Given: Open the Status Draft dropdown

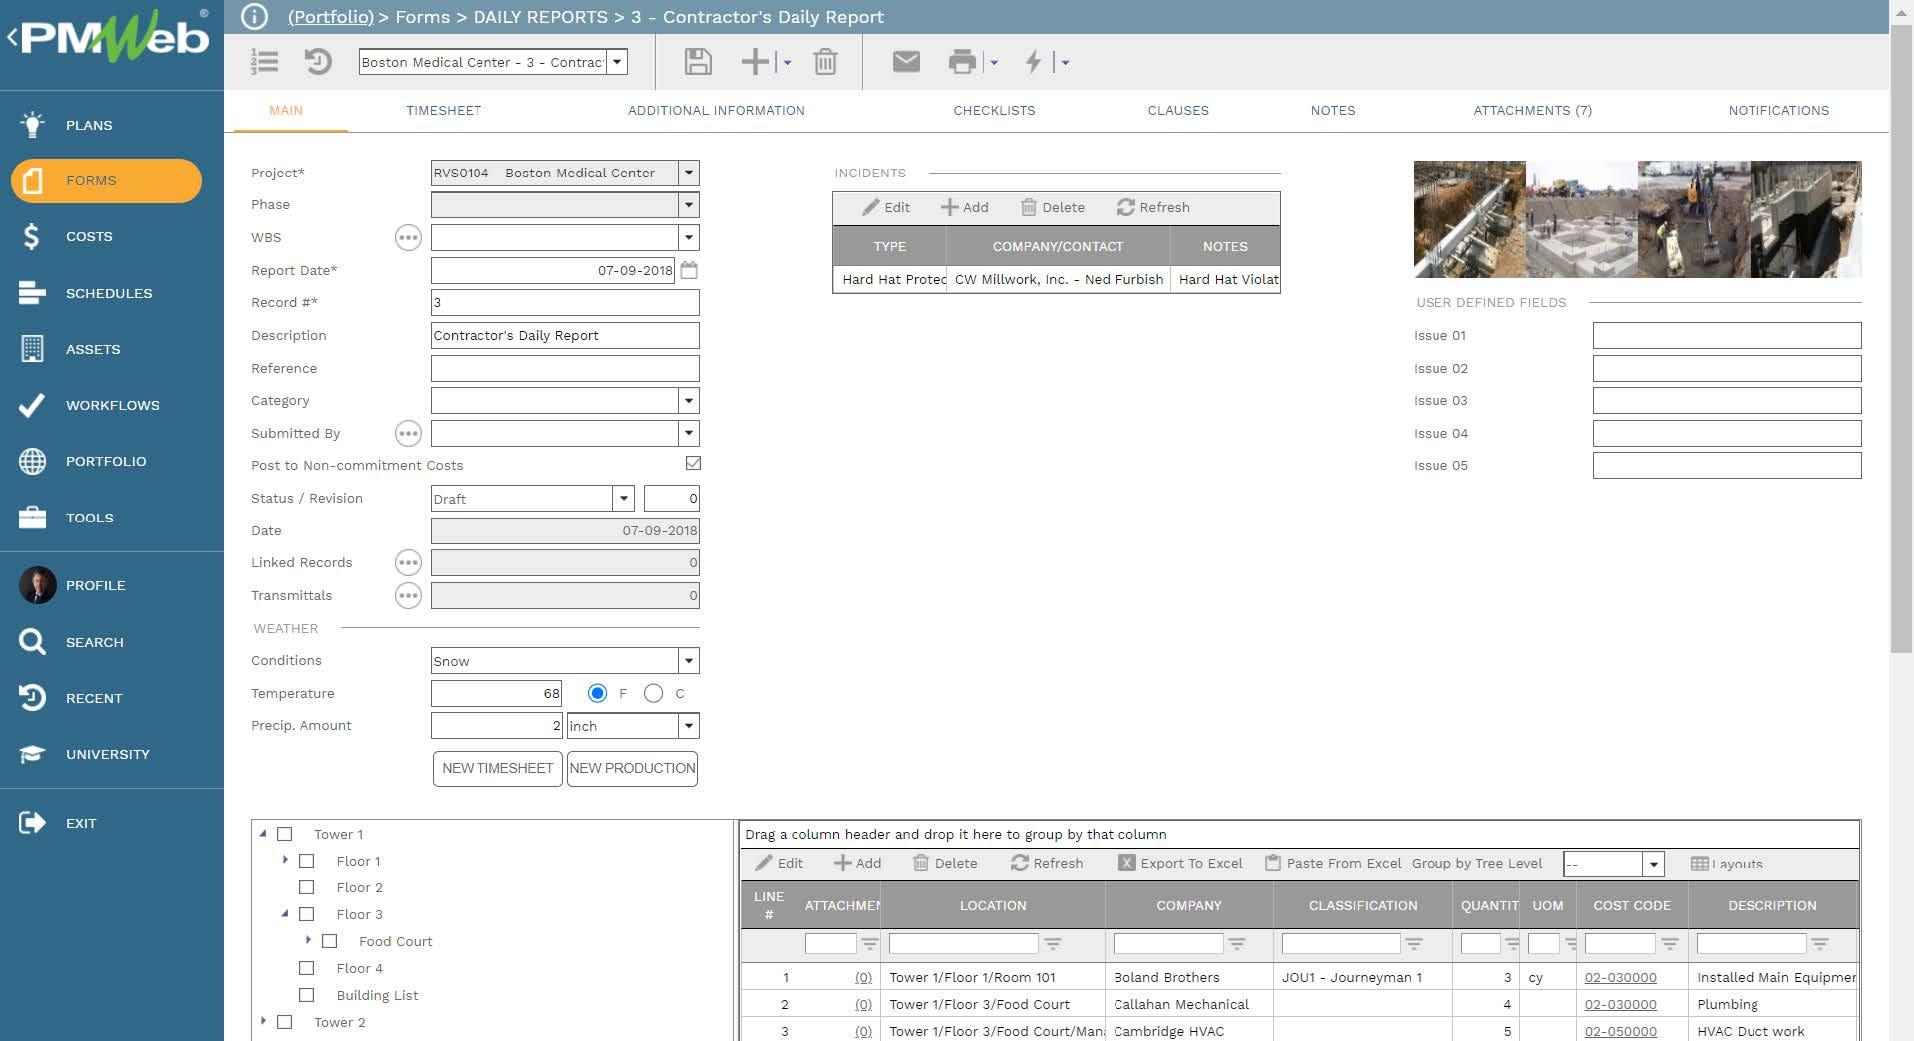Looking at the screenshot, I should pyautogui.click(x=623, y=498).
